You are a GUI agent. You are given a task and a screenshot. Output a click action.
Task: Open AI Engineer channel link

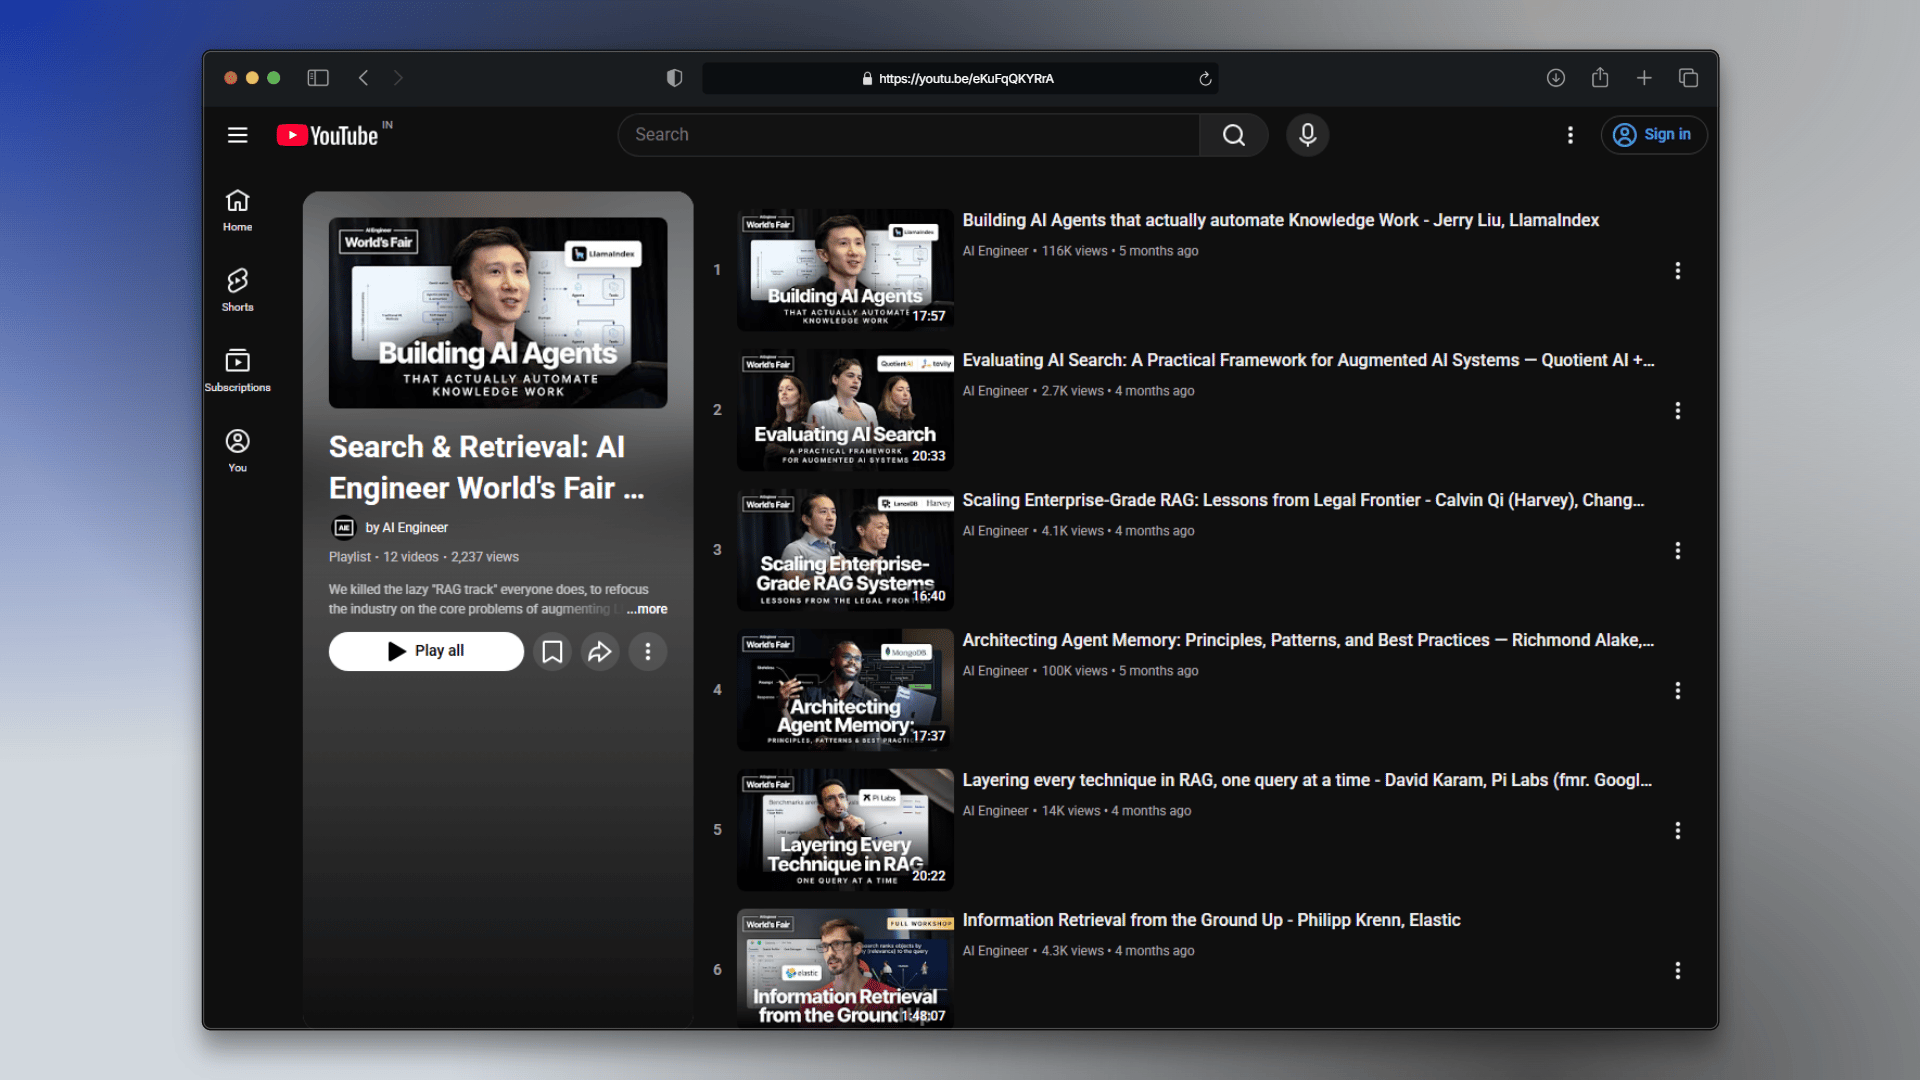click(x=406, y=528)
